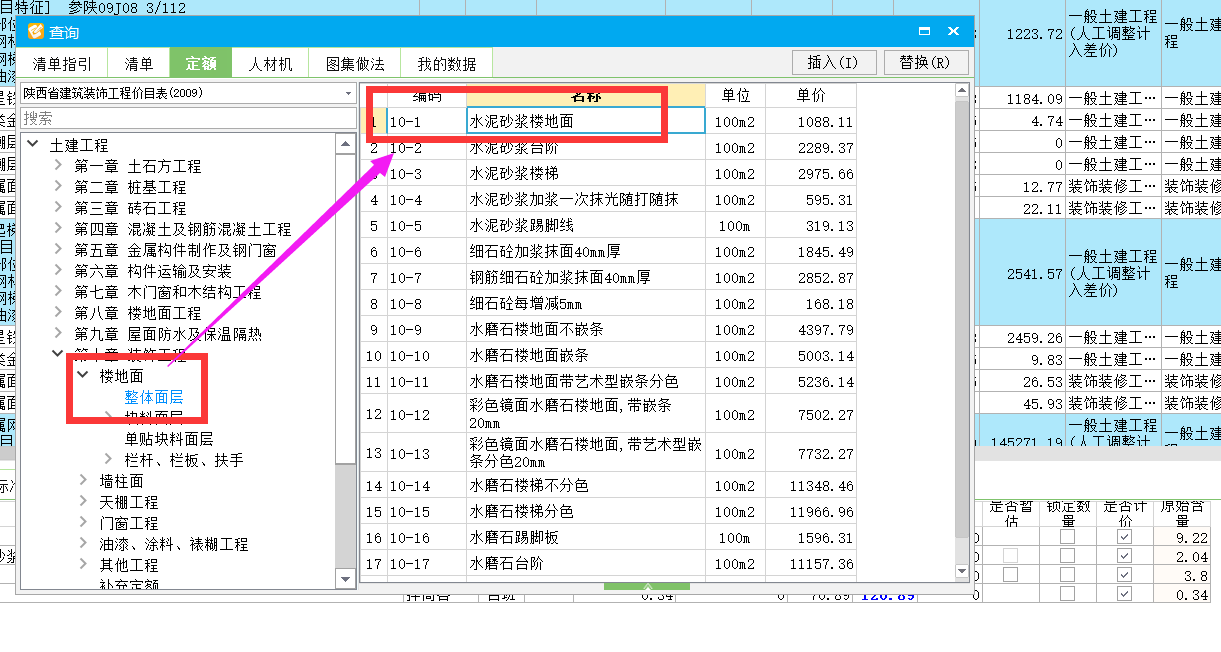Switch to the 清单指引 tab
1221x652 pixels.
click(62, 64)
